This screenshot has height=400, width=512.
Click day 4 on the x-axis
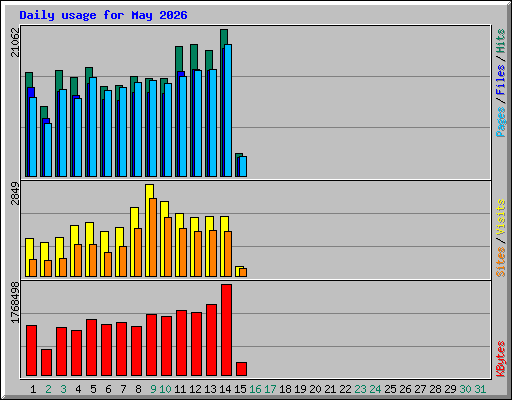point(78,389)
